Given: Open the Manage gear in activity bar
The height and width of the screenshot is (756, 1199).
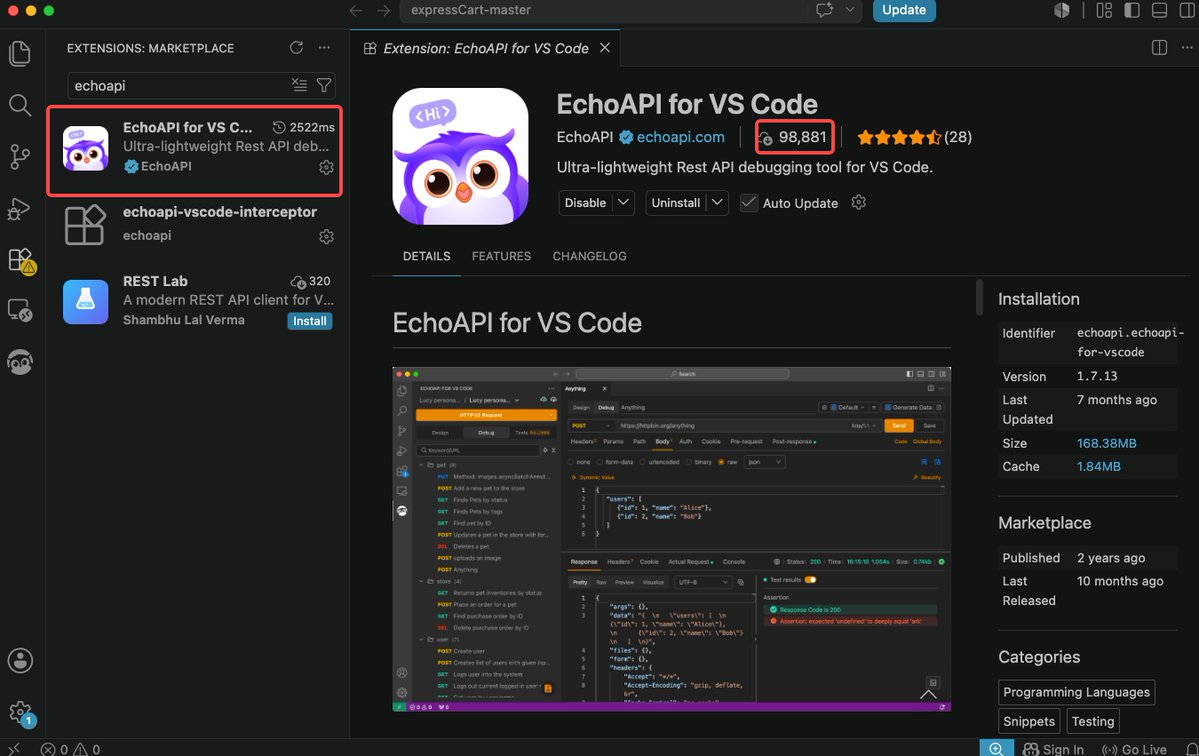Looking at the screenshot, I should pos(20,712).
